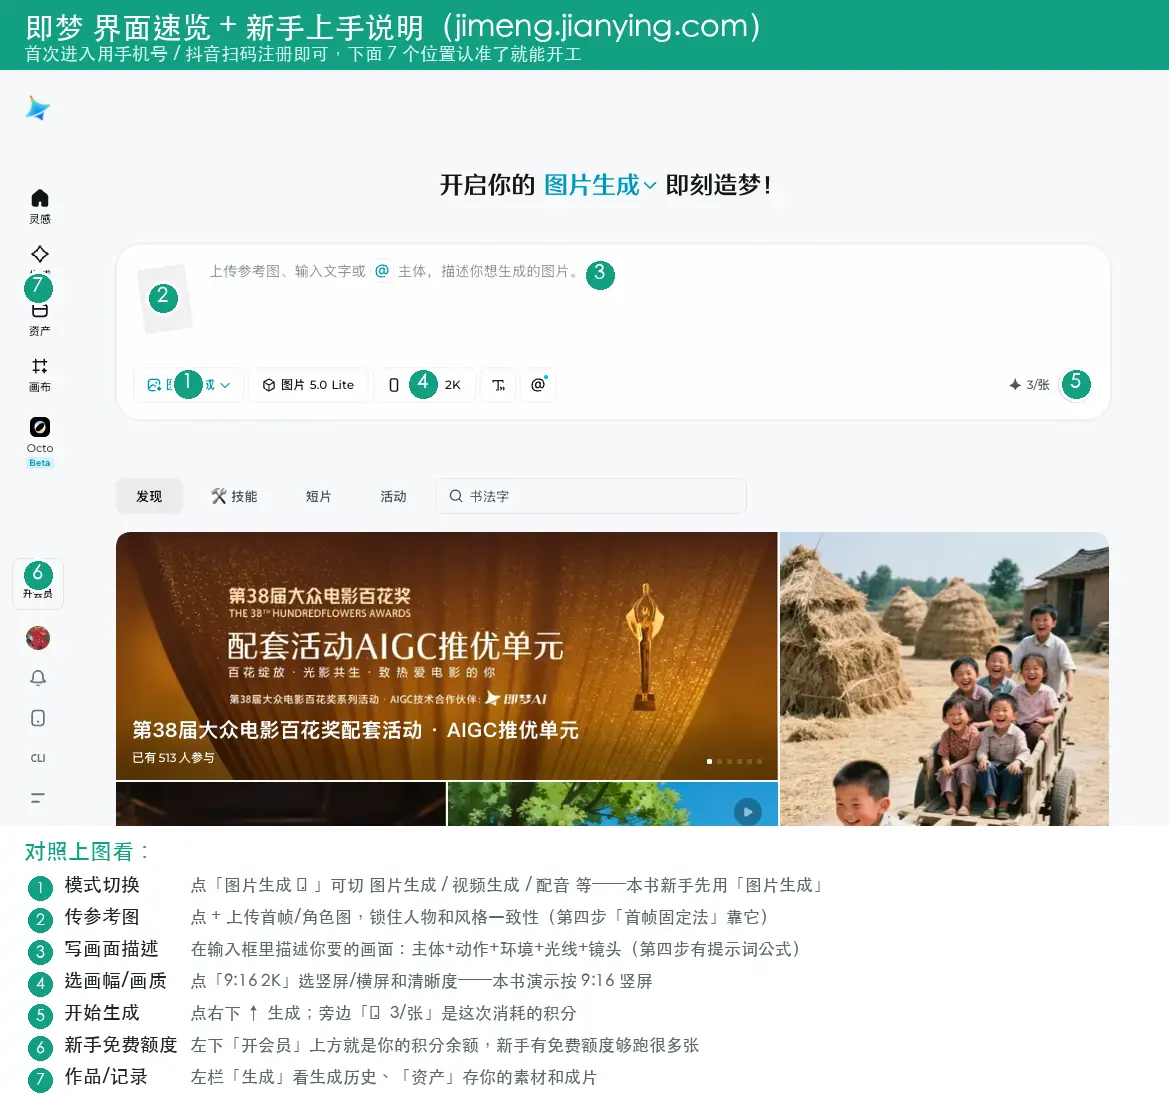Open the aspect ratio 2K settings button
The height and width of the screenshot is (1096, 1169).
click(425, 385)
